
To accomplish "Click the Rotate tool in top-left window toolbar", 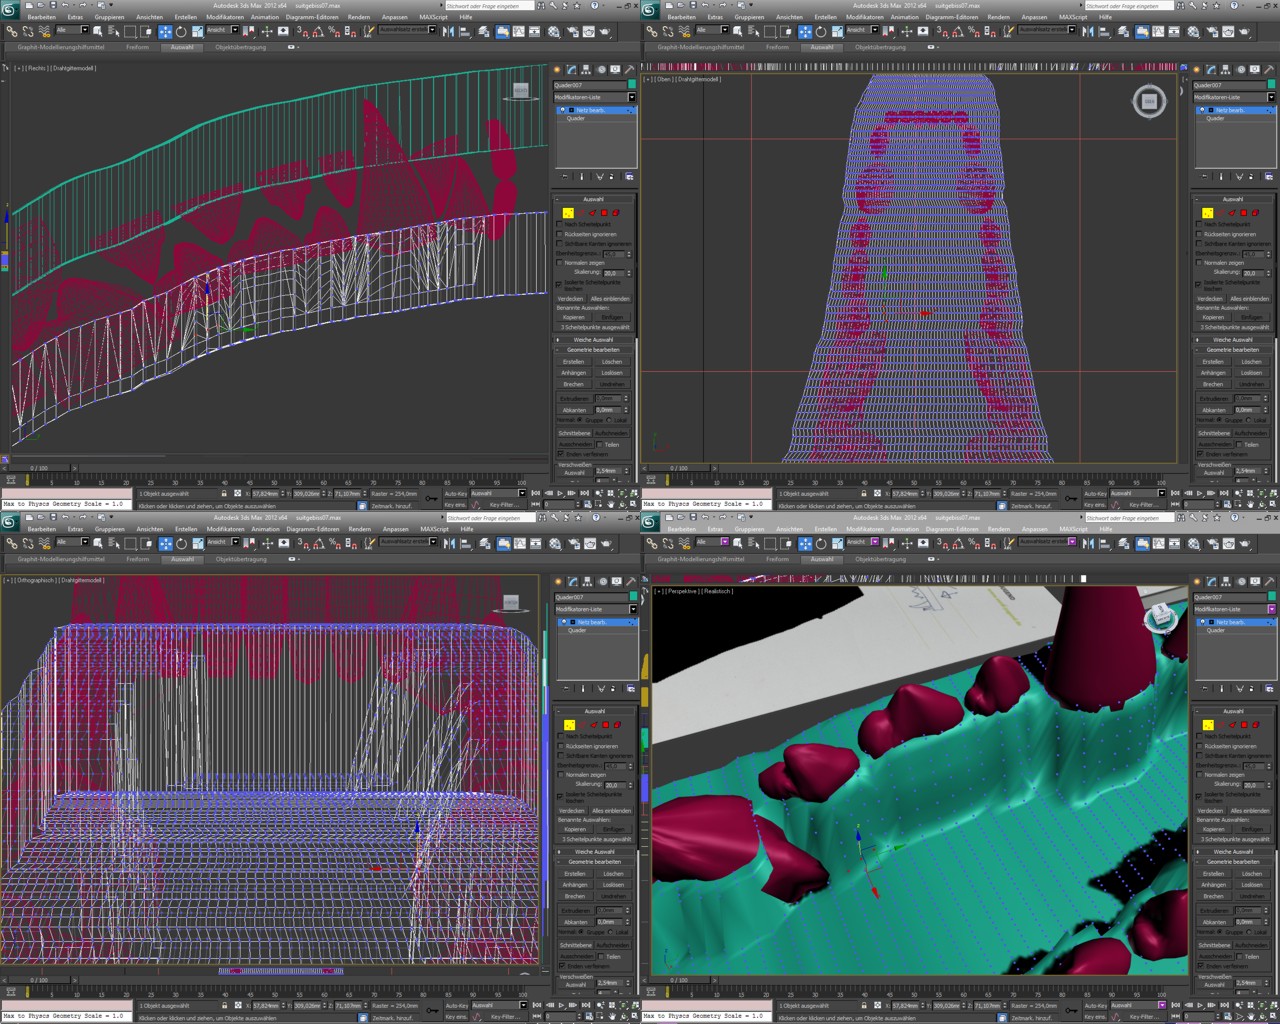I will coord(182,32).
